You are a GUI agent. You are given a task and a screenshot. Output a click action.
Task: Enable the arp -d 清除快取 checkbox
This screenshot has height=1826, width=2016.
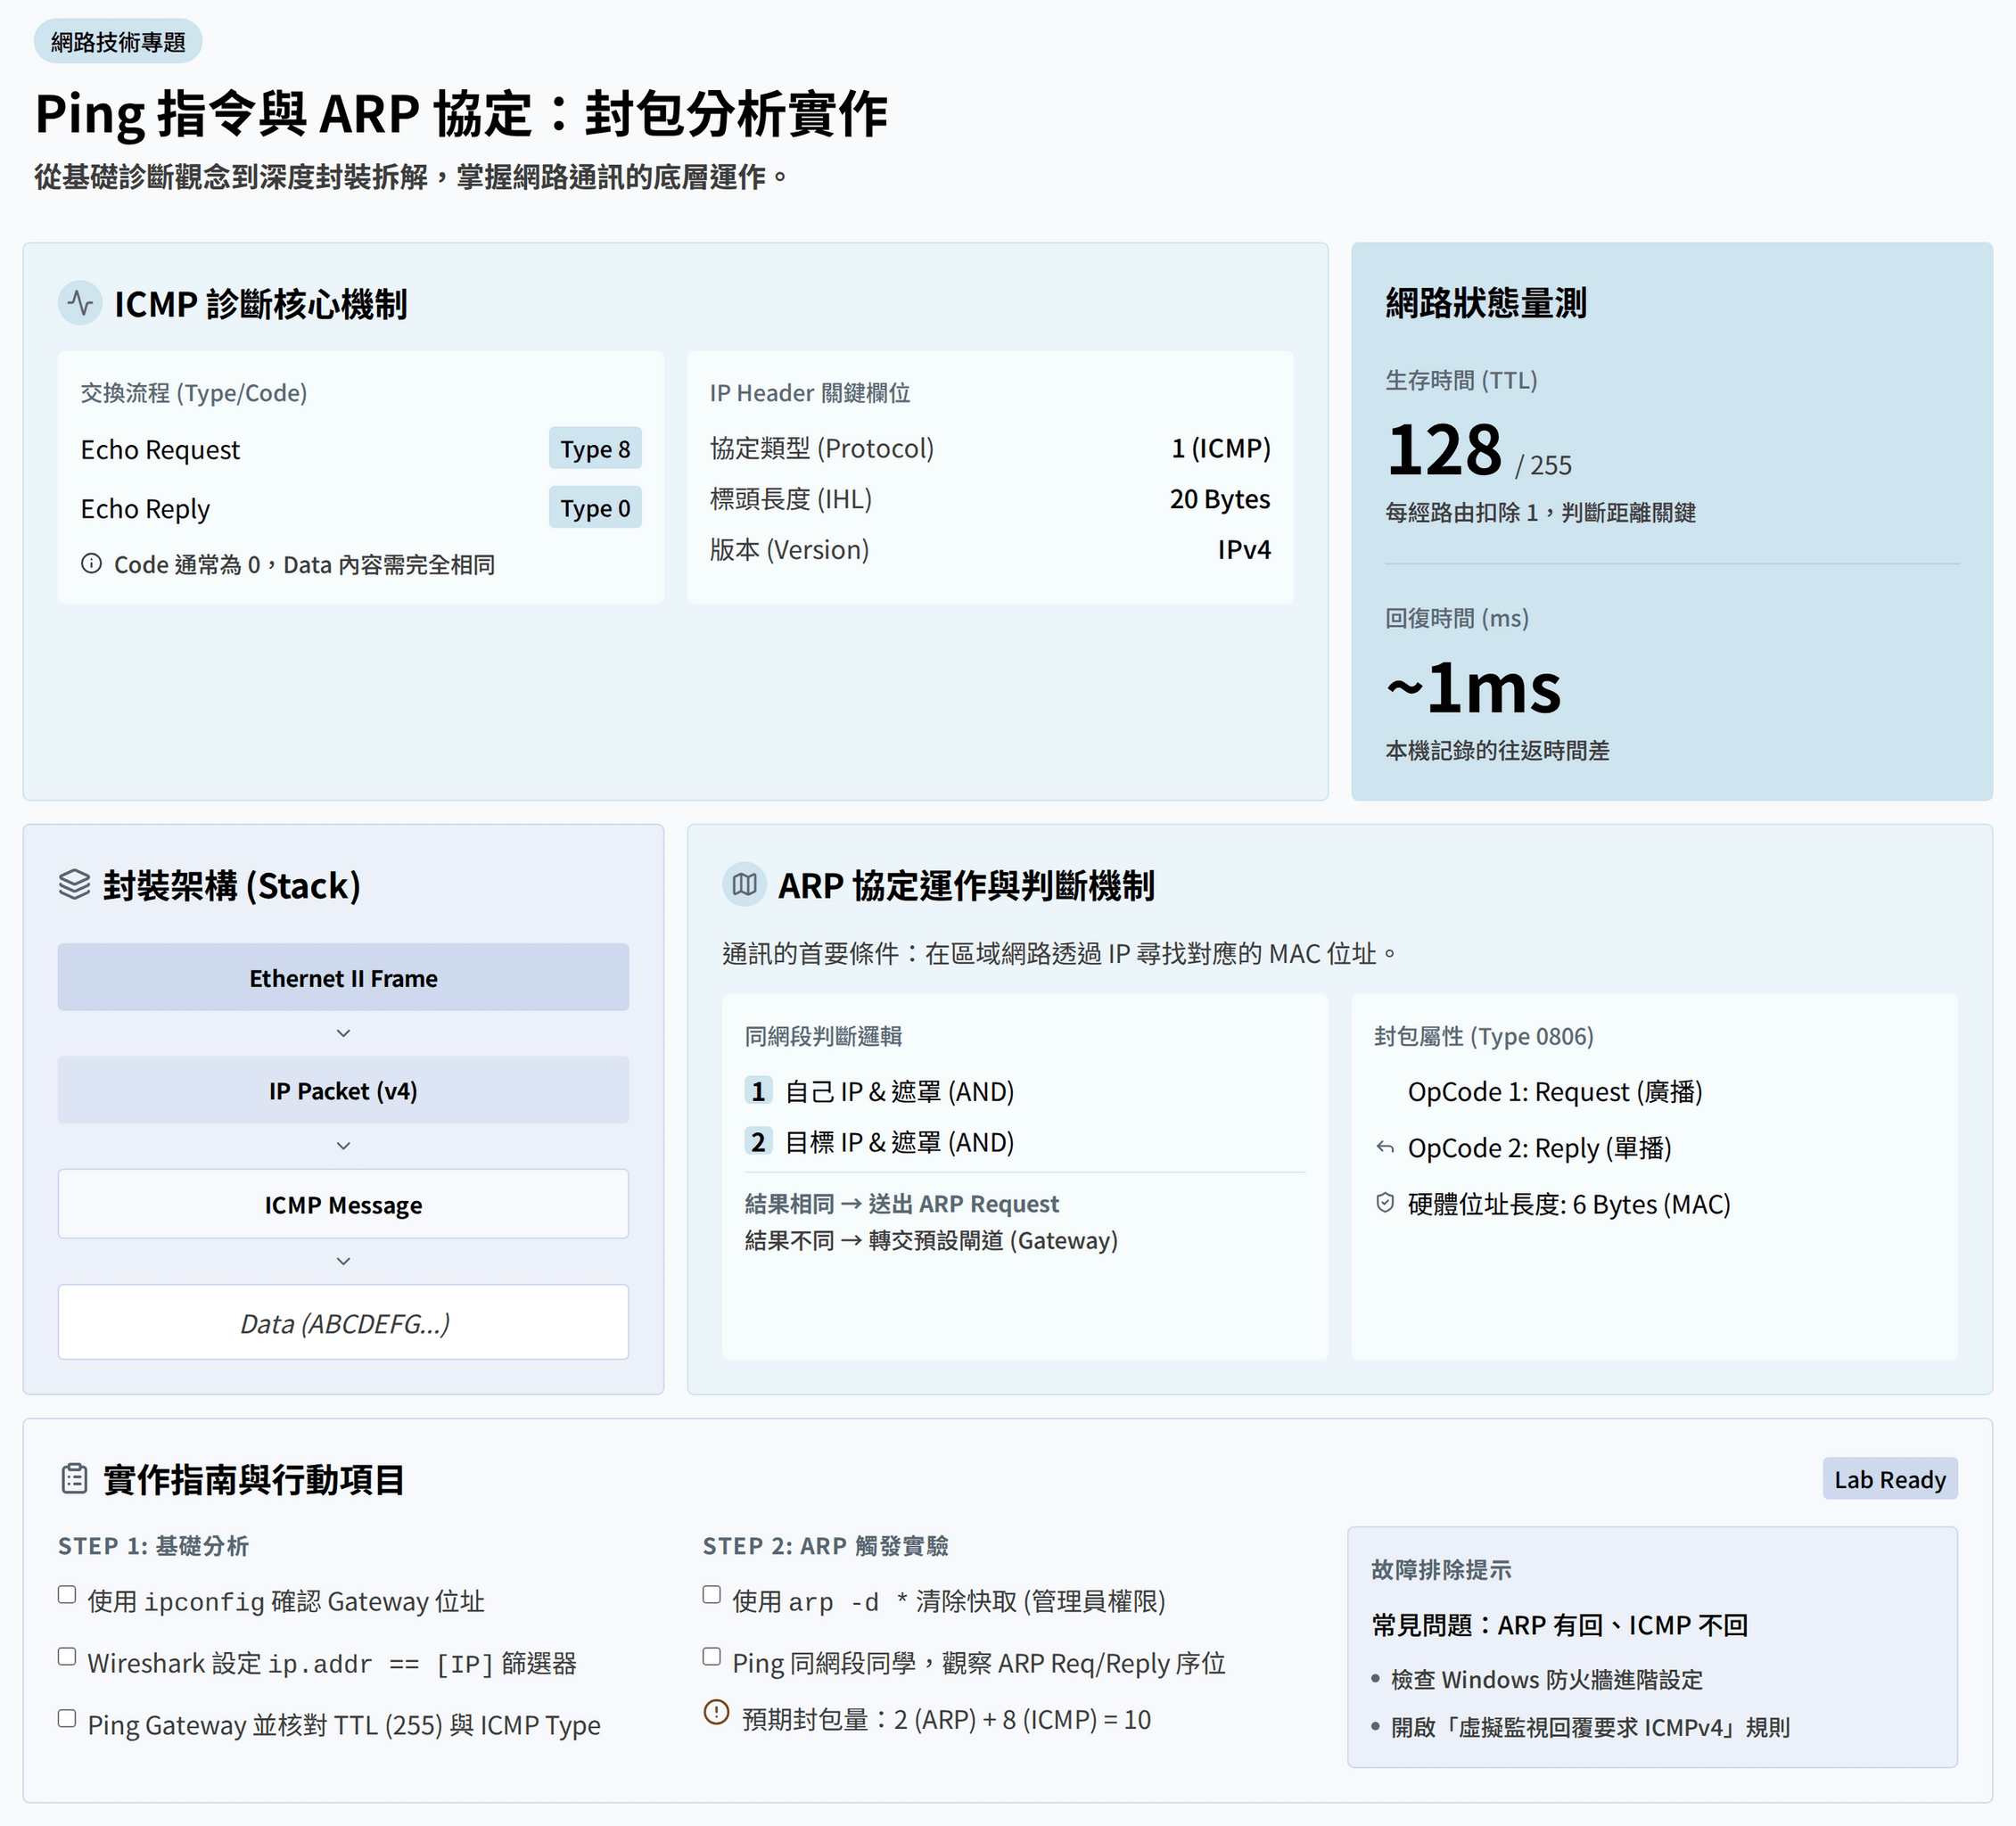[712, 1595]
